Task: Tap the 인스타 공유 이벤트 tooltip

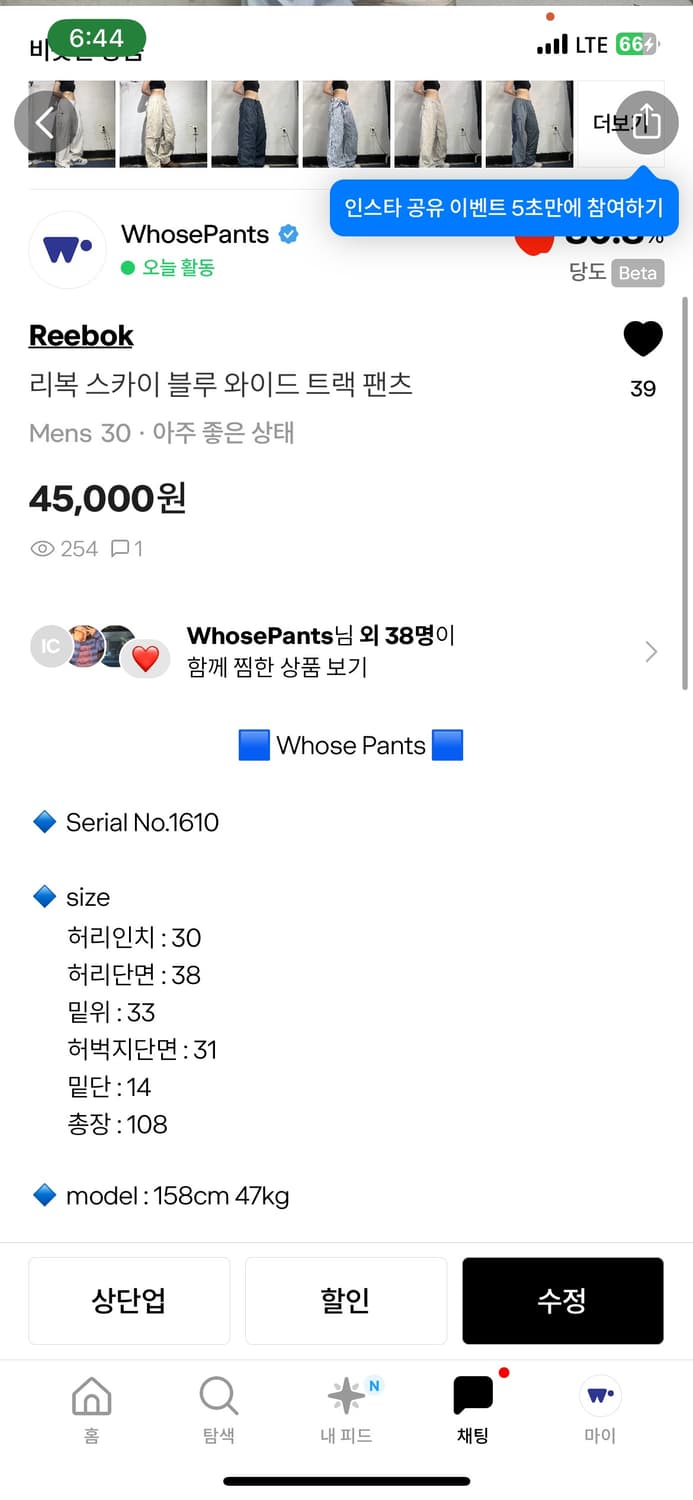Action: coord(504,208)
